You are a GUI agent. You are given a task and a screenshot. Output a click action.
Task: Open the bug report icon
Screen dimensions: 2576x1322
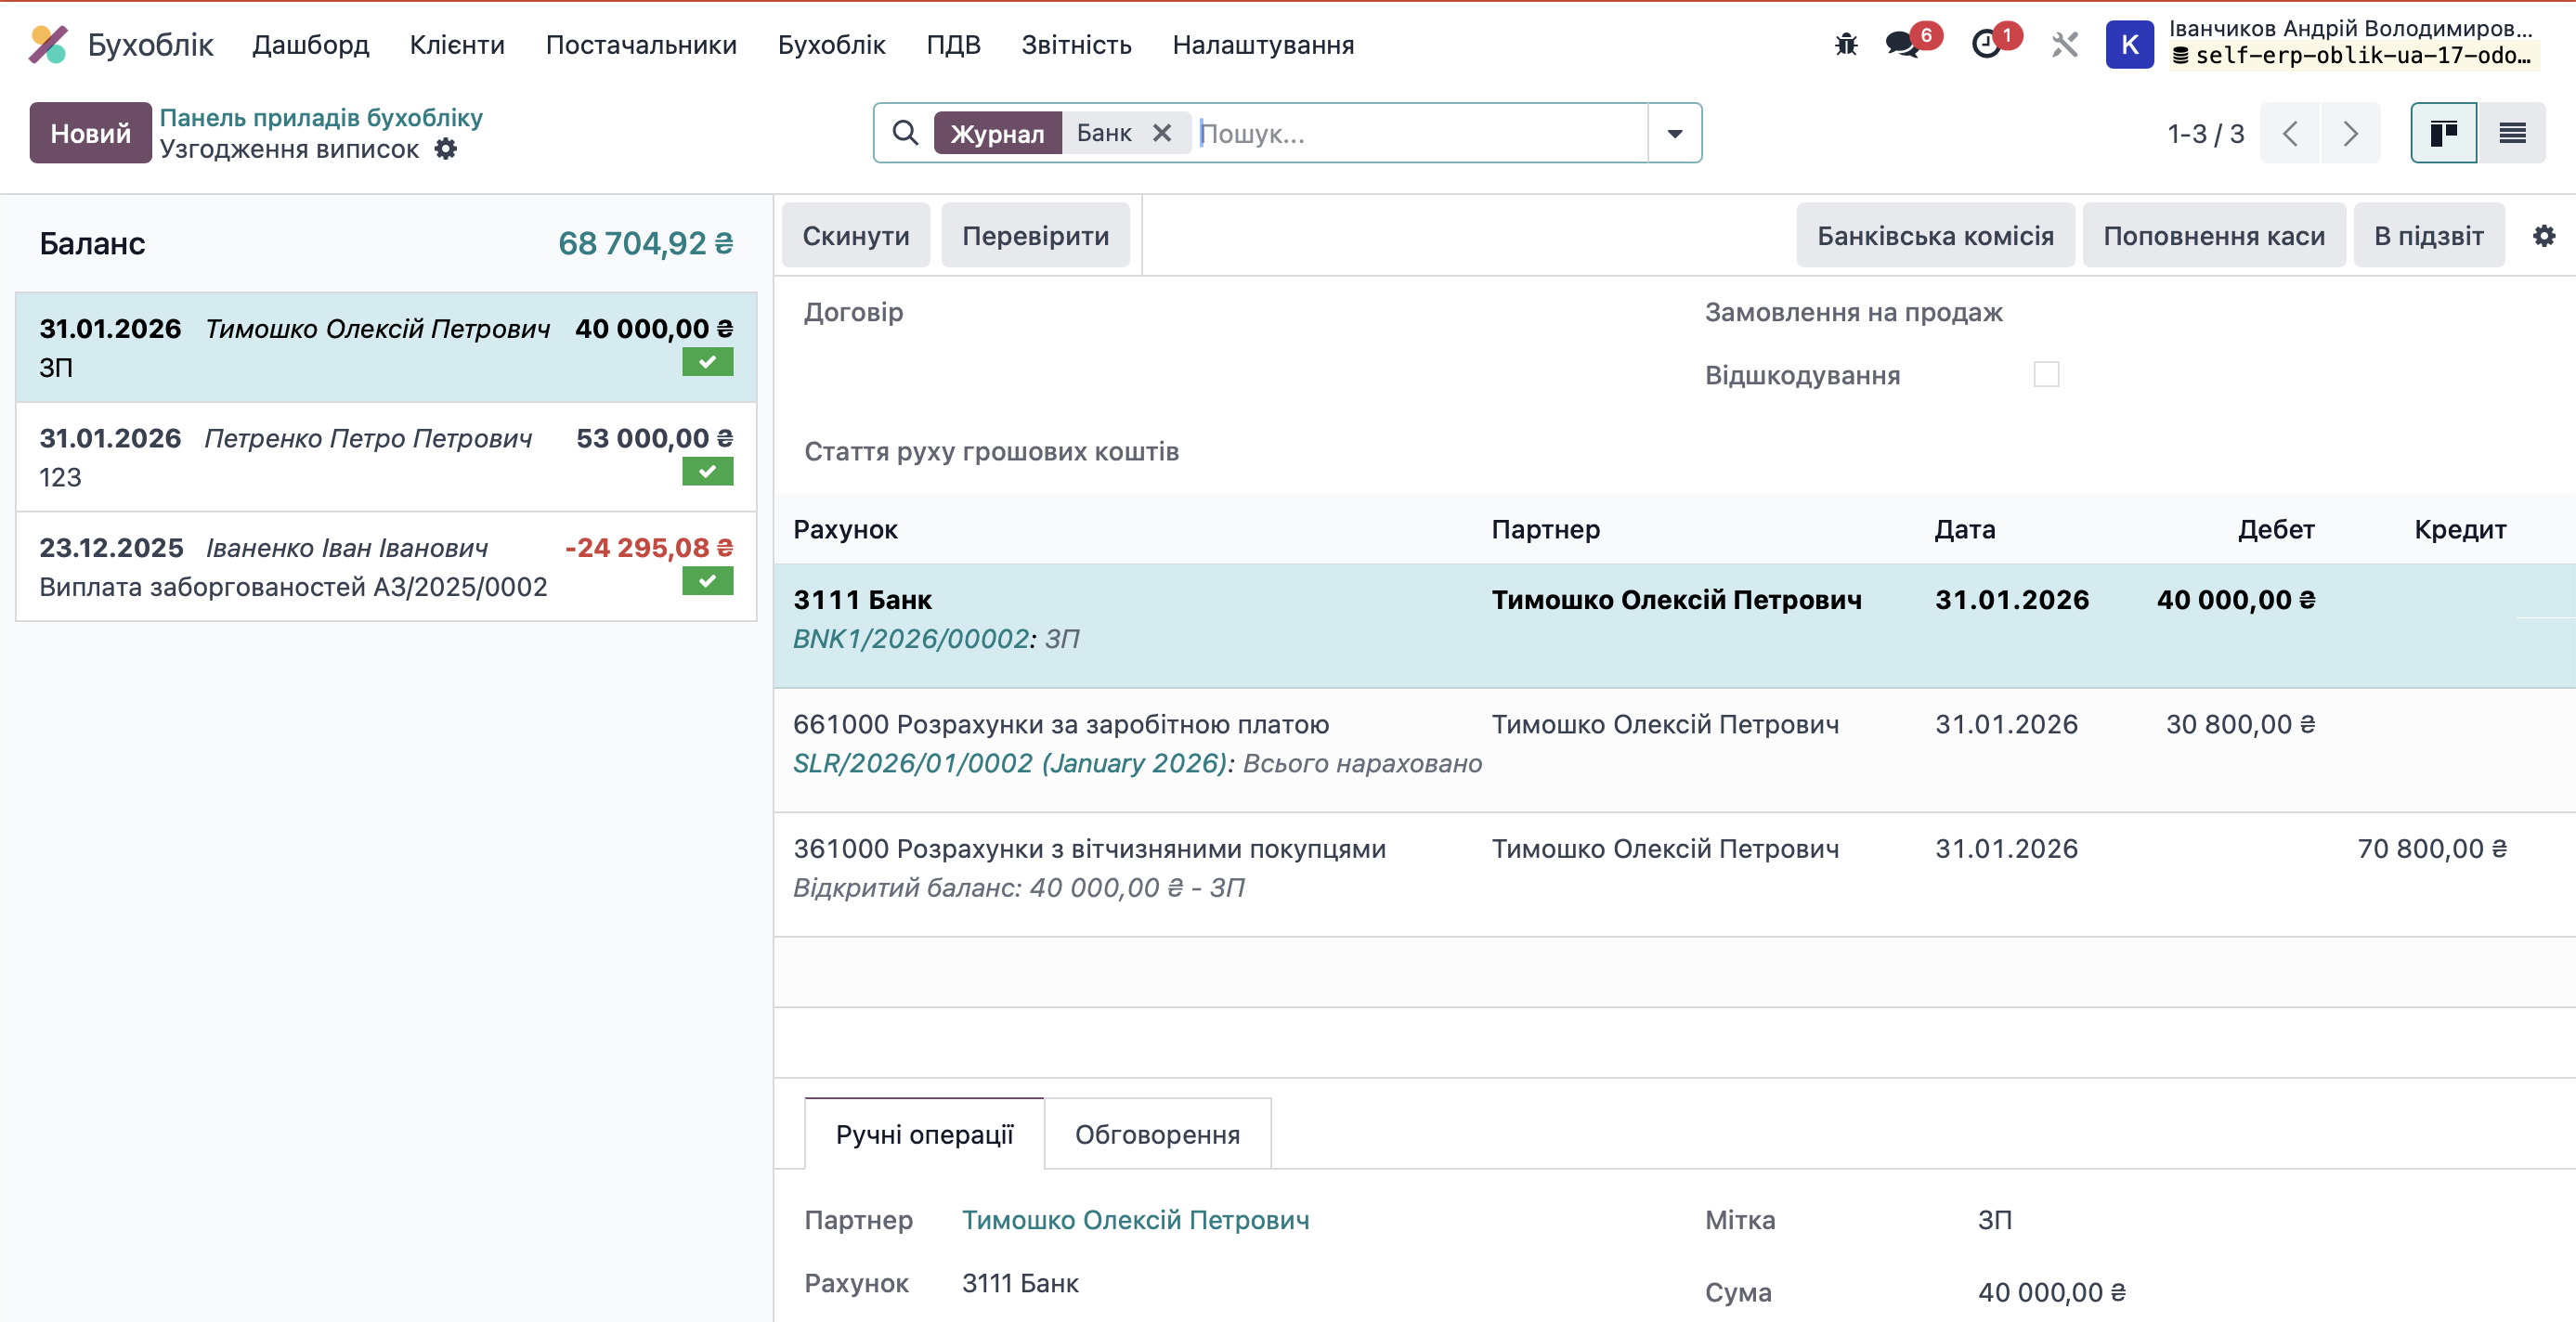[1845, 44]
